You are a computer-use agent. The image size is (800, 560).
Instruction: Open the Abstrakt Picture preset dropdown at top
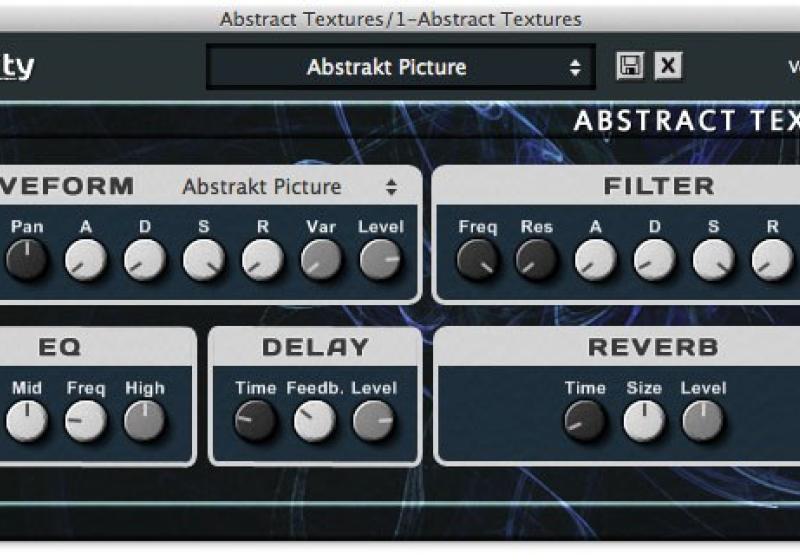[400, 68]
